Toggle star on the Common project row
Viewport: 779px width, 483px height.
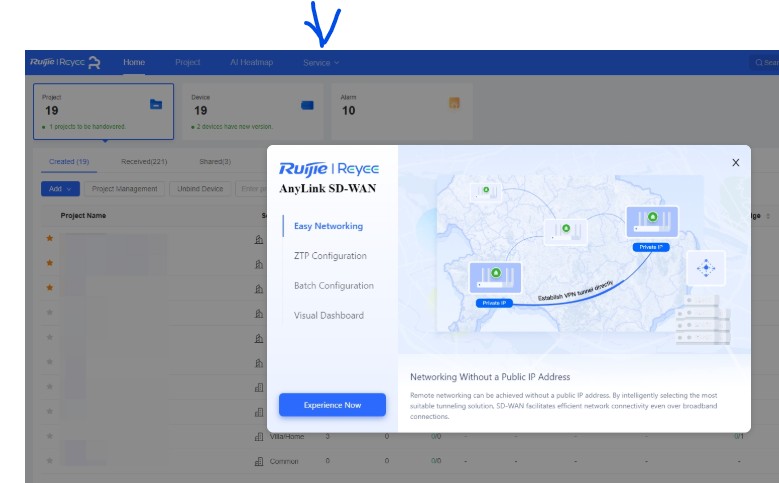click(50, 461)
